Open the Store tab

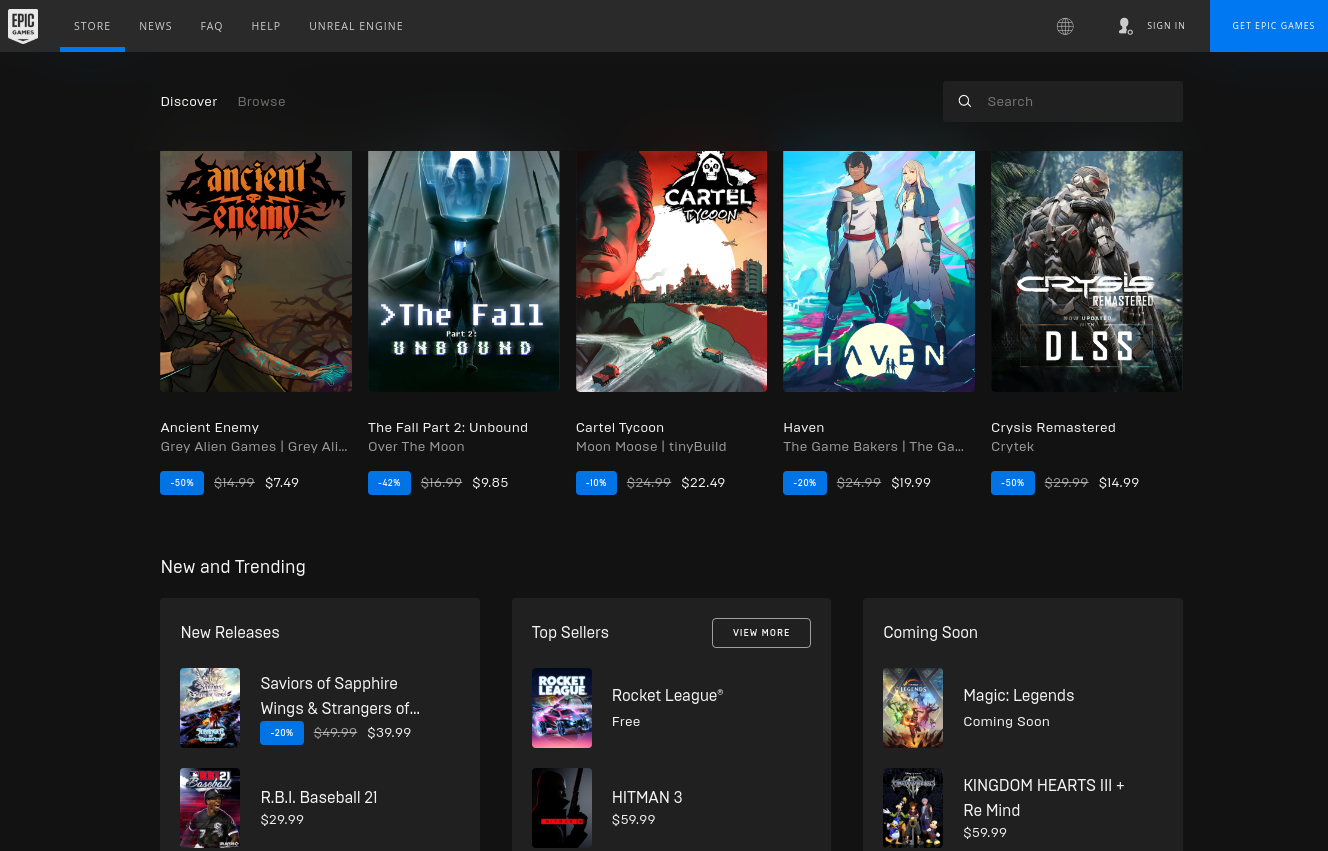tap(92, 26)
